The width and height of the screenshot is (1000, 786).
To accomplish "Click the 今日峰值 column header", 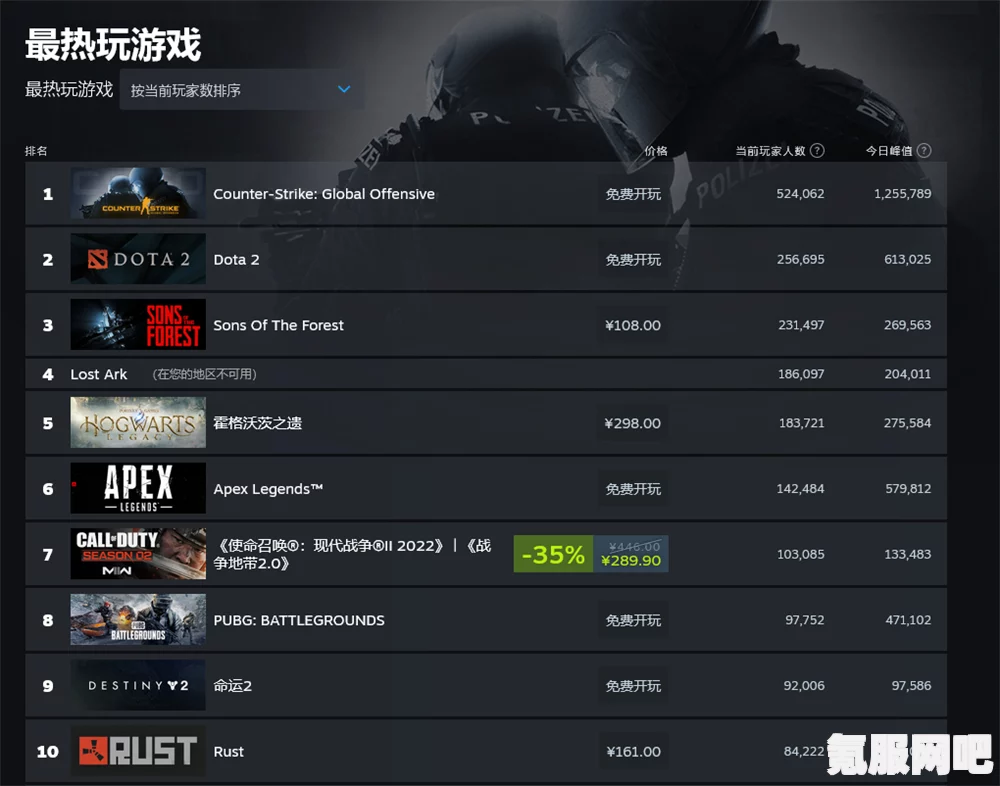I will pyautogui.click(x=889, y=151).
